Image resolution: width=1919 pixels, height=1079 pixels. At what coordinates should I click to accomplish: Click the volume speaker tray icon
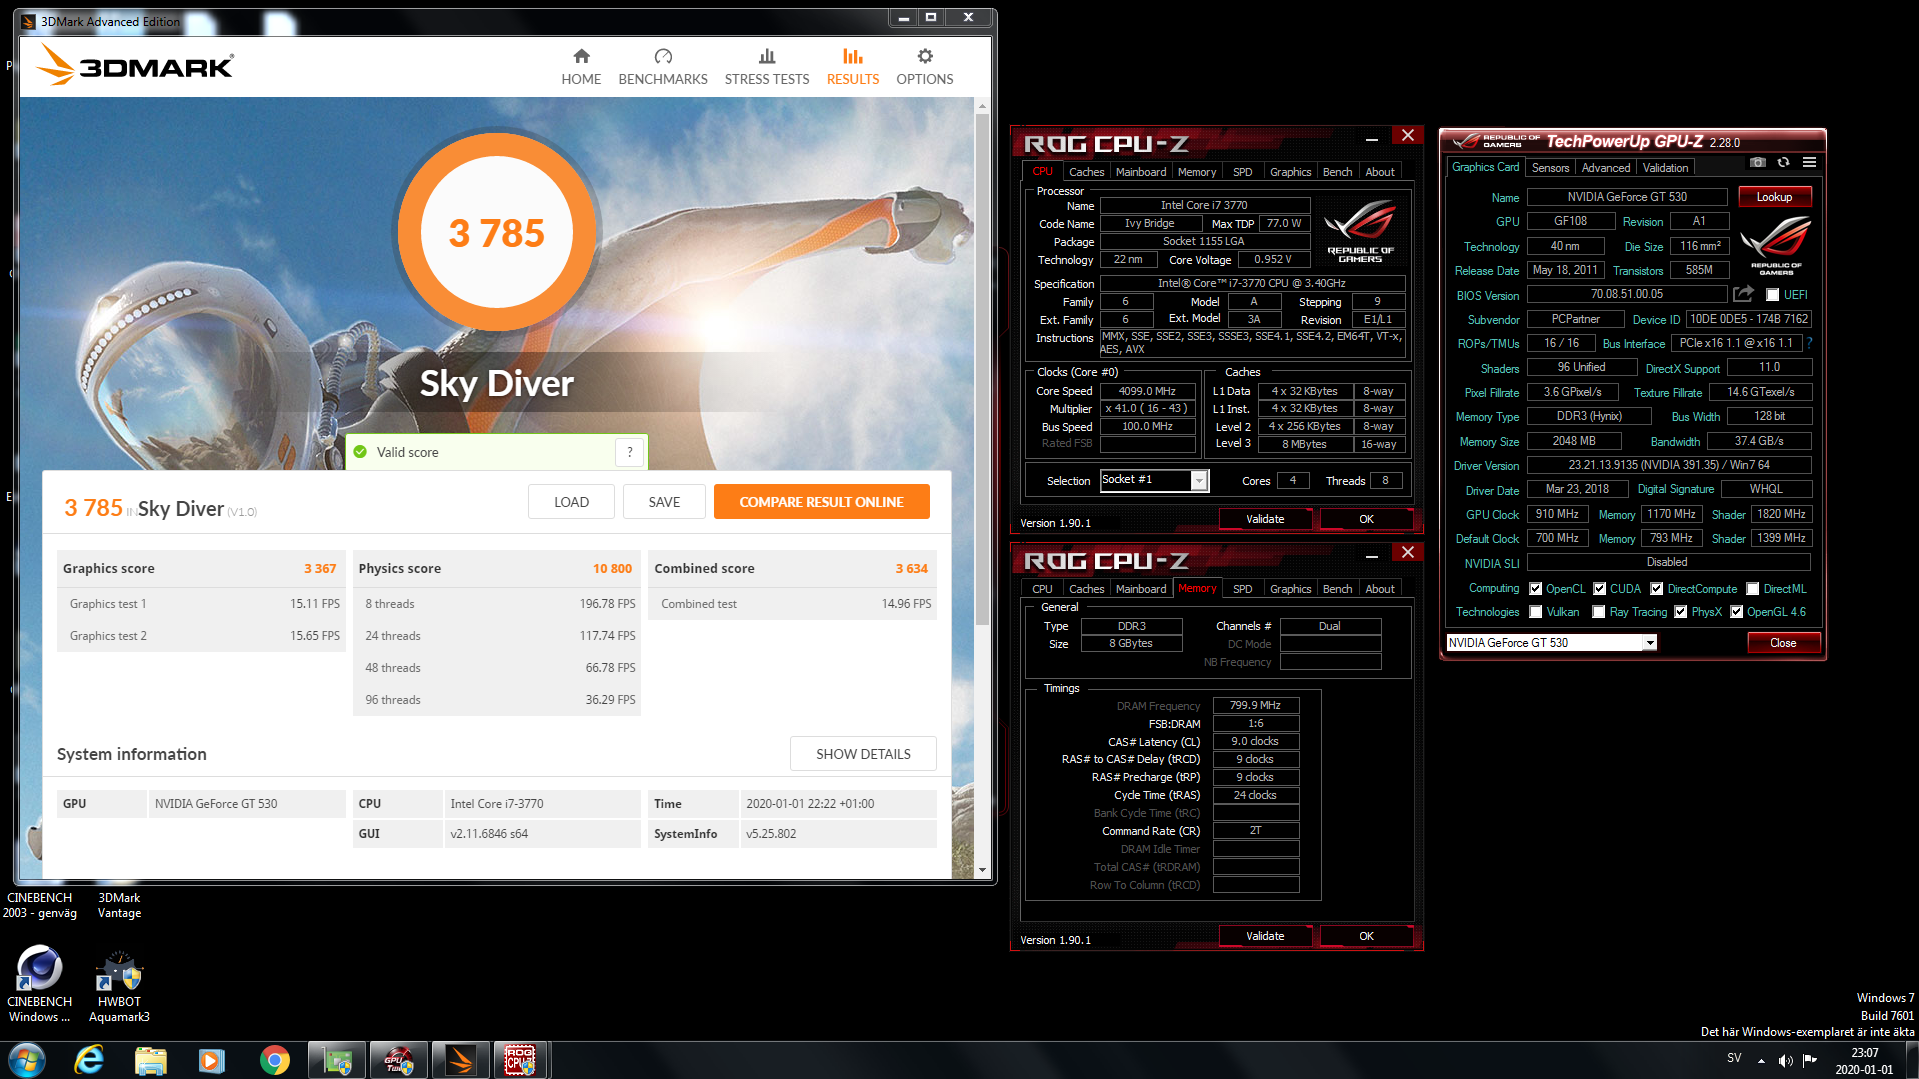1785,1060
